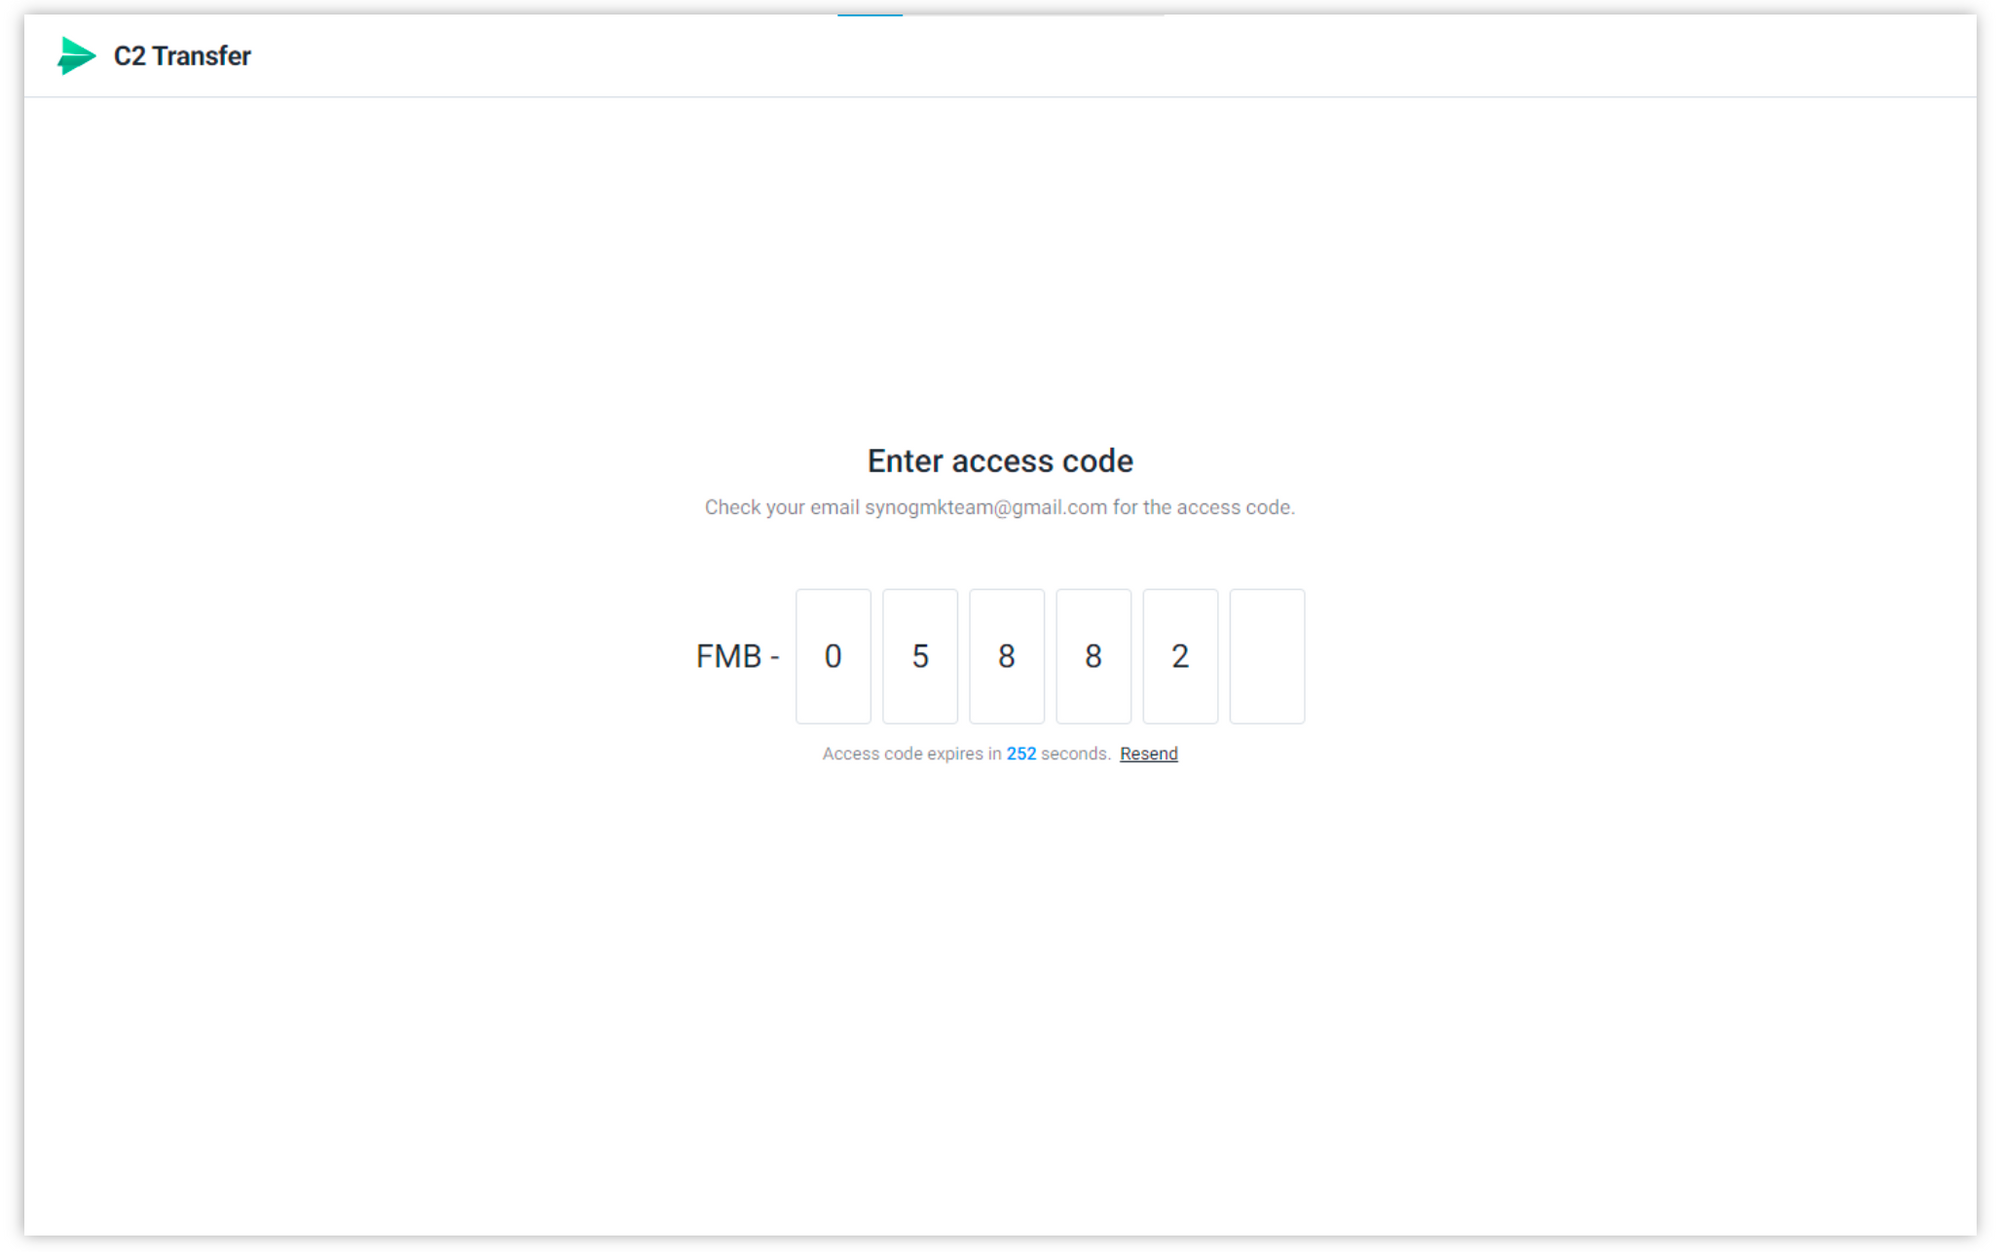This screenshot has height=1252, width=2000.
Task: Click the 252 seconds countdown value
Action: point(1021,754)
